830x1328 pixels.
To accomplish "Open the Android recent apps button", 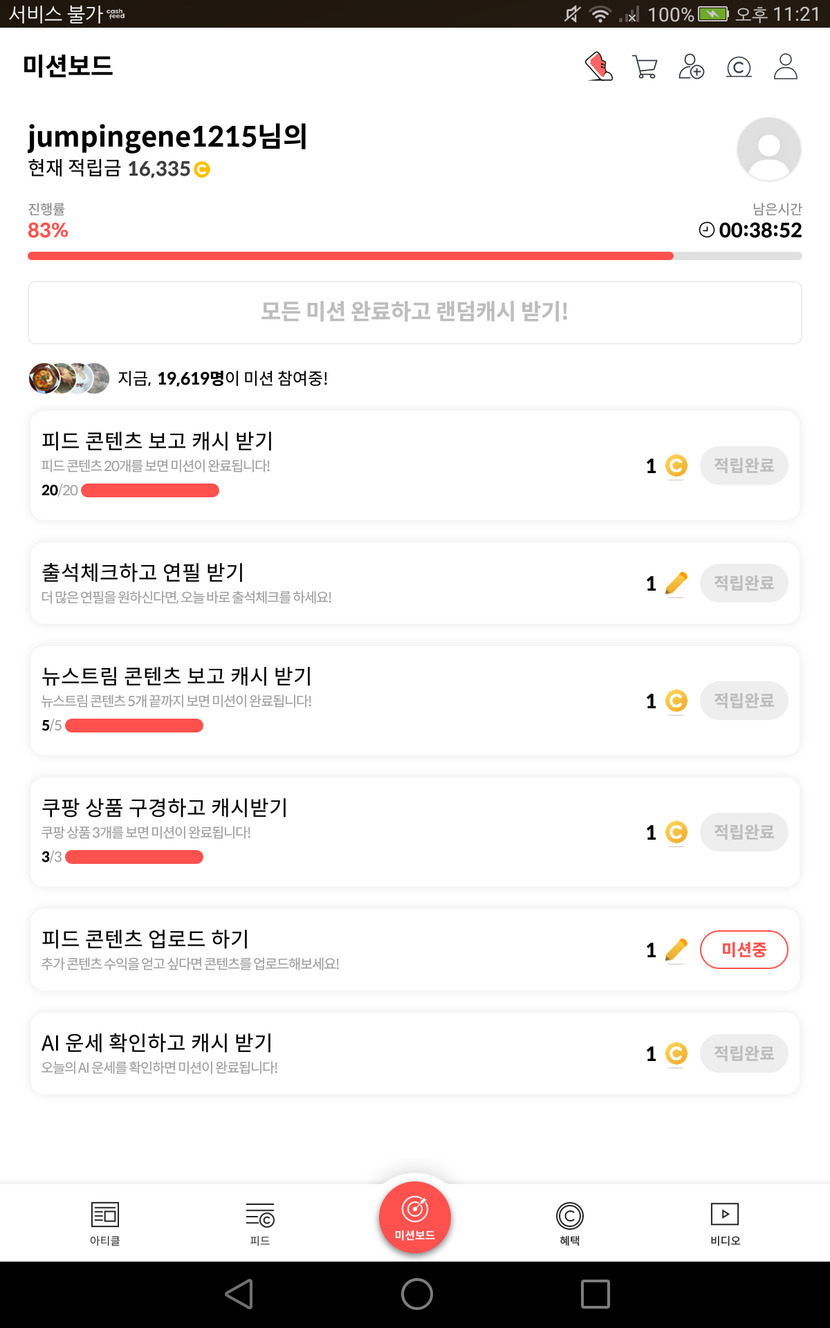I will [595, 1294].
